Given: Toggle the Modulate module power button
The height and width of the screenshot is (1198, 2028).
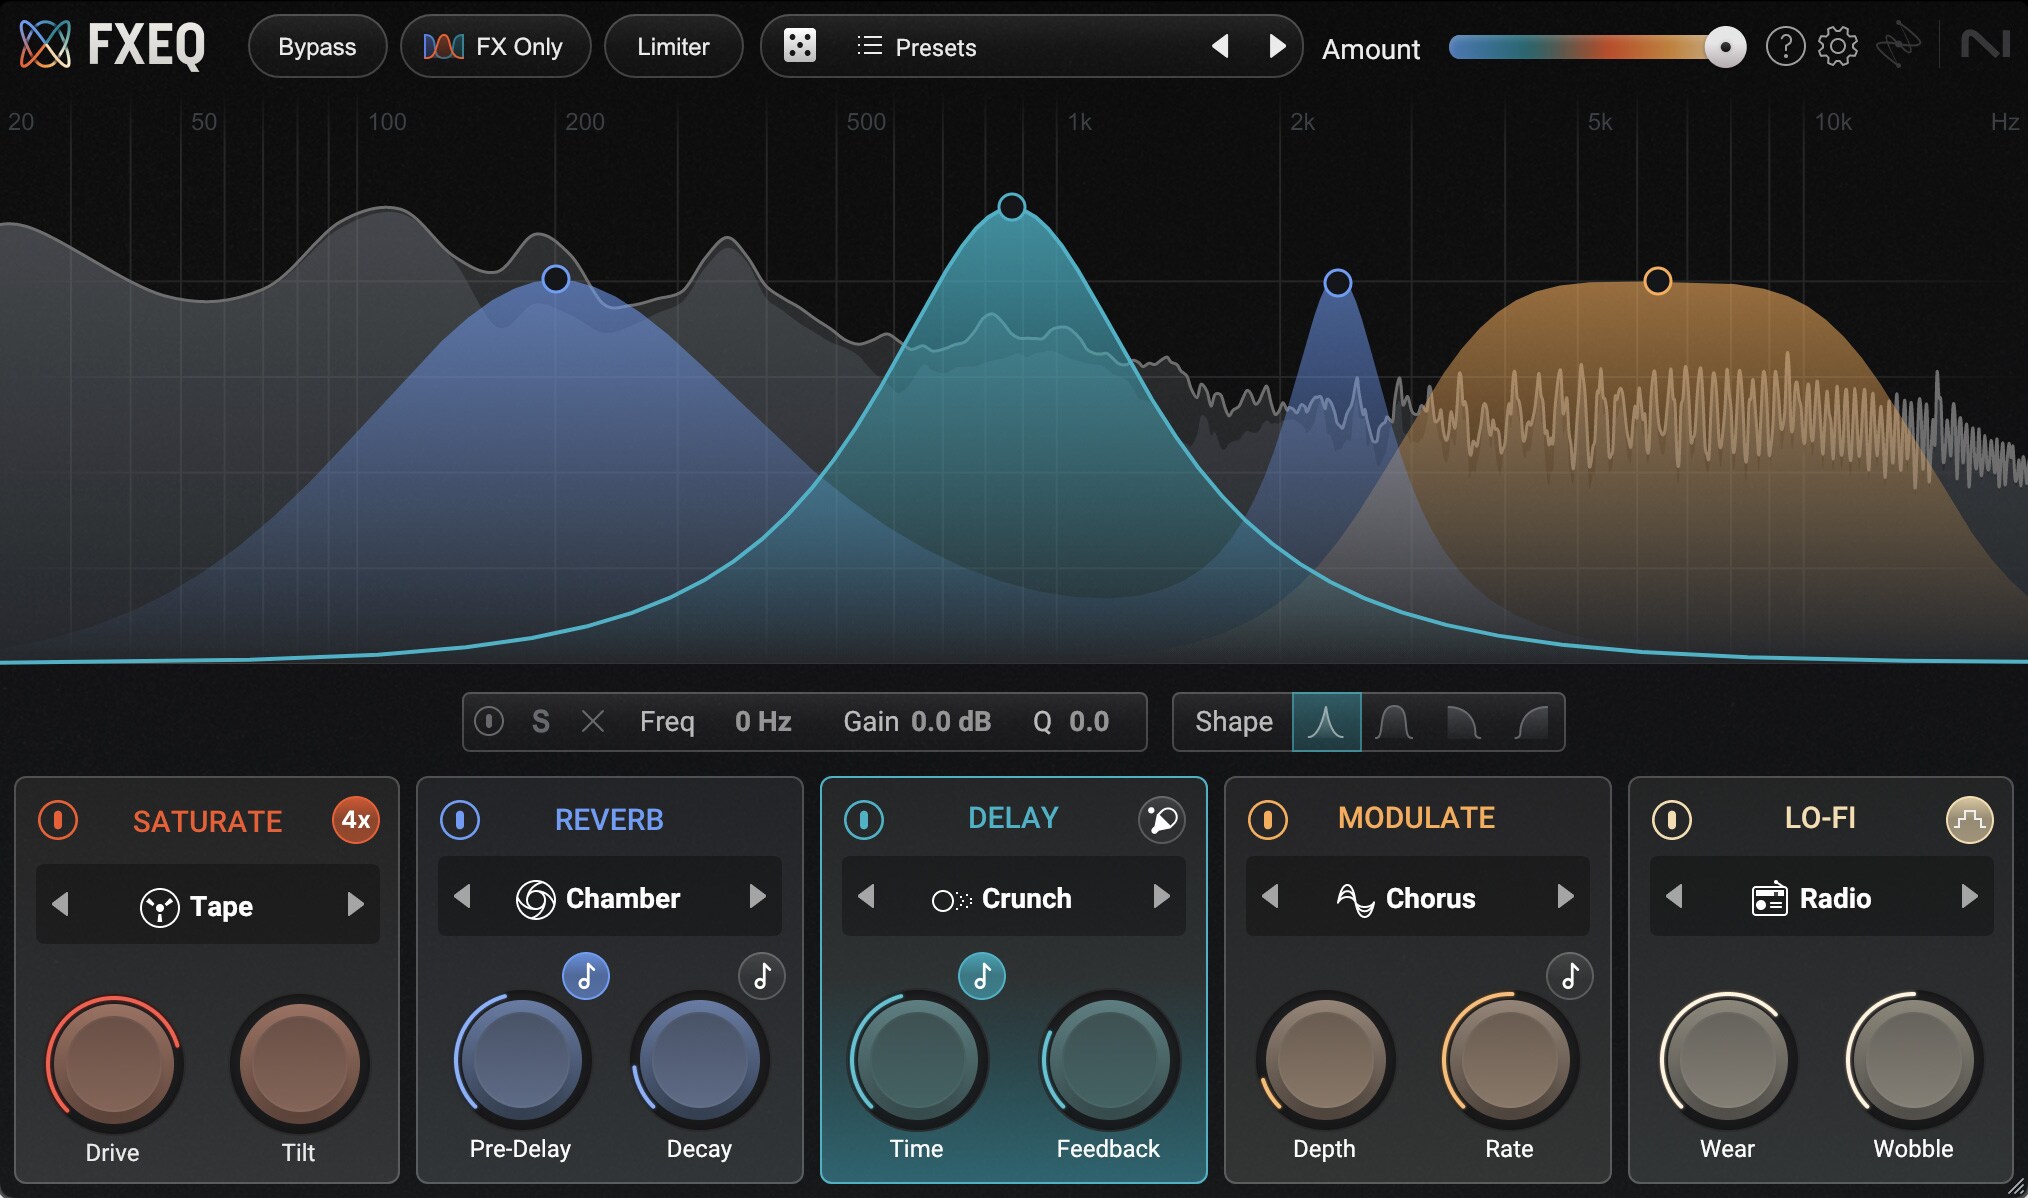Looking at the screenshot, I should pos(1267,820).
